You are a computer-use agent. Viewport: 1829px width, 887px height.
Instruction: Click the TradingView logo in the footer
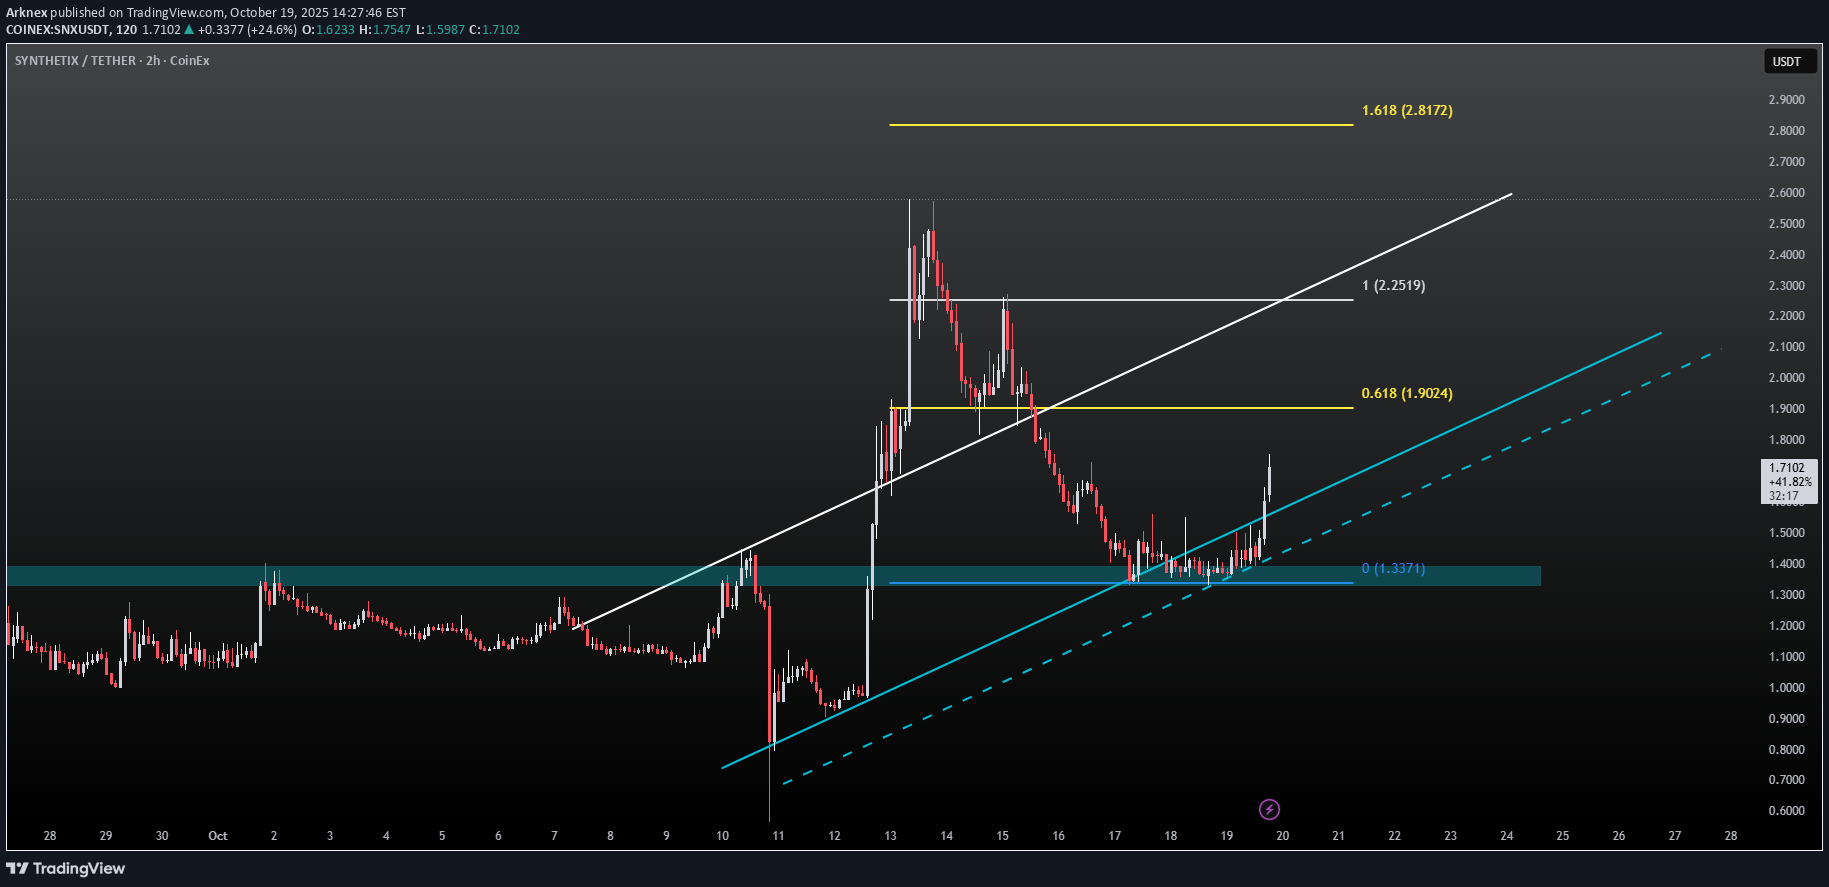pos(66,868)
